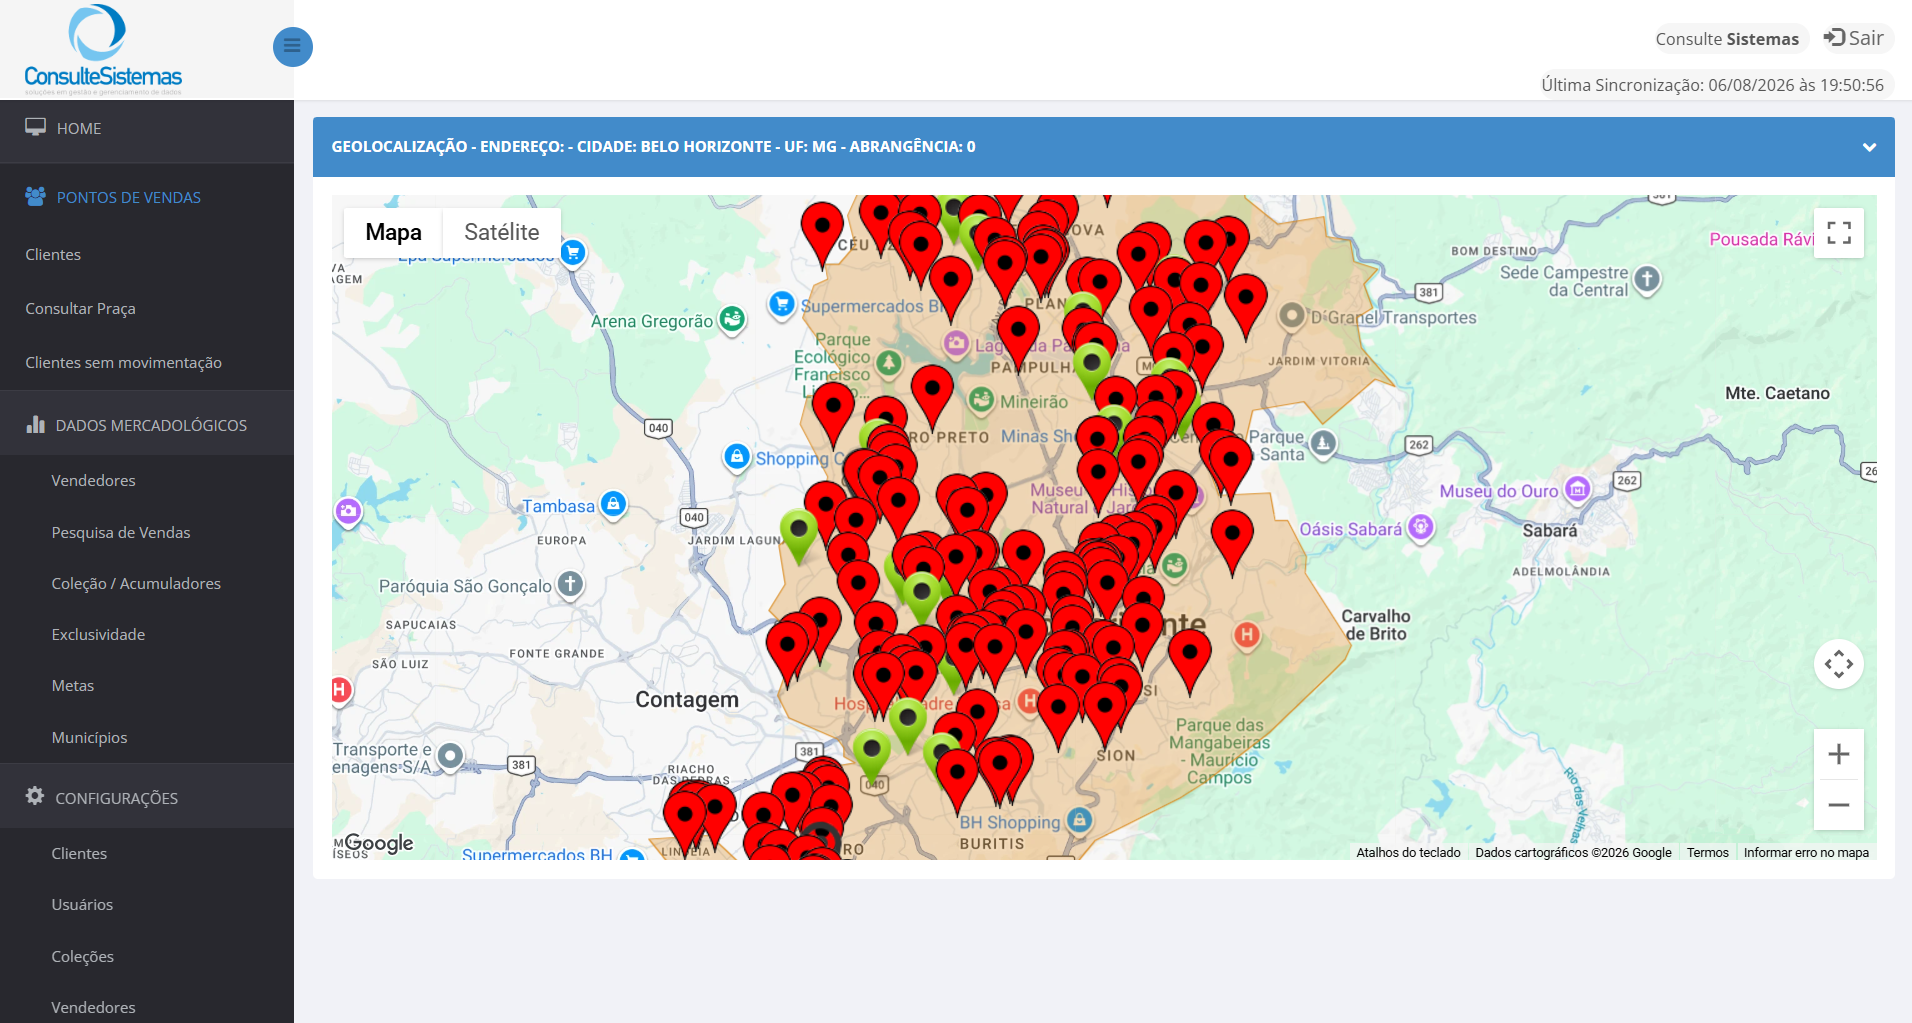
Task: Click the D'Granel Transportes marker icon
Action: point(1292,315)
